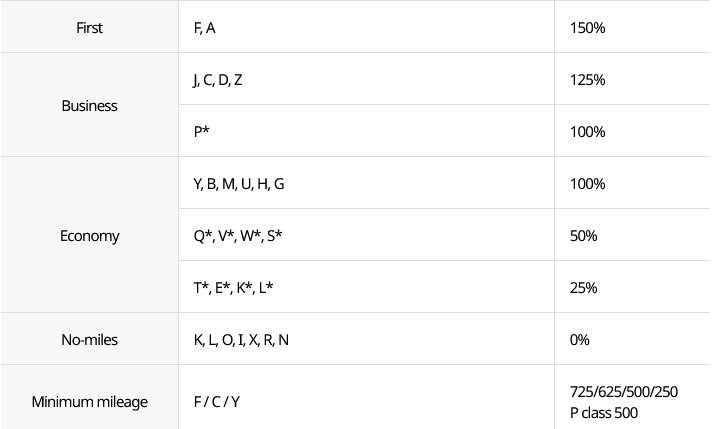Select the 25% accrual value
The height and width of the screenshot is (429, 716).
pyautogui.click(x=583, y=288)
